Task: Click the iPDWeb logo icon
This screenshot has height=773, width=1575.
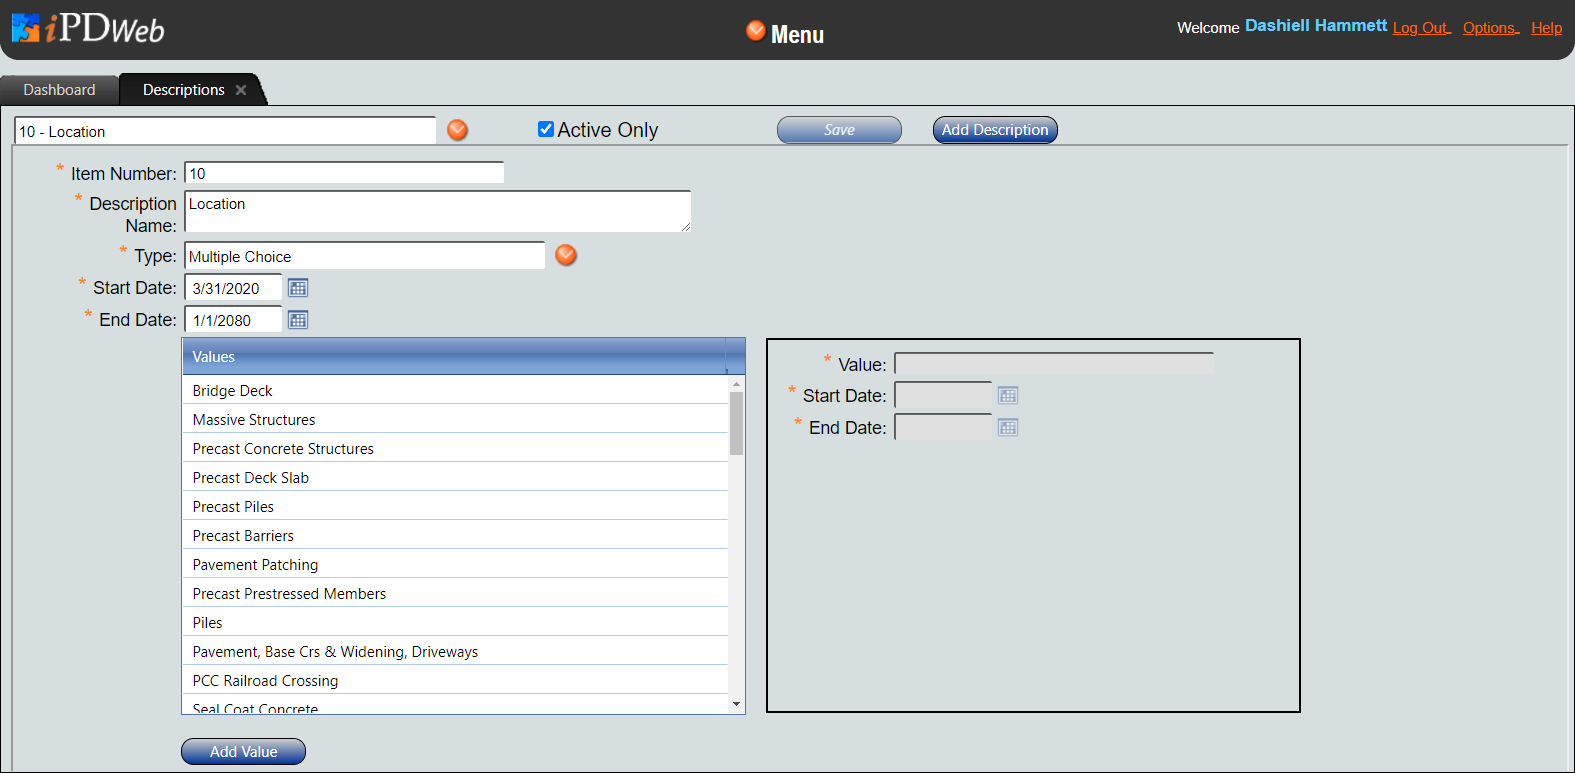Action: click(26, 28)
